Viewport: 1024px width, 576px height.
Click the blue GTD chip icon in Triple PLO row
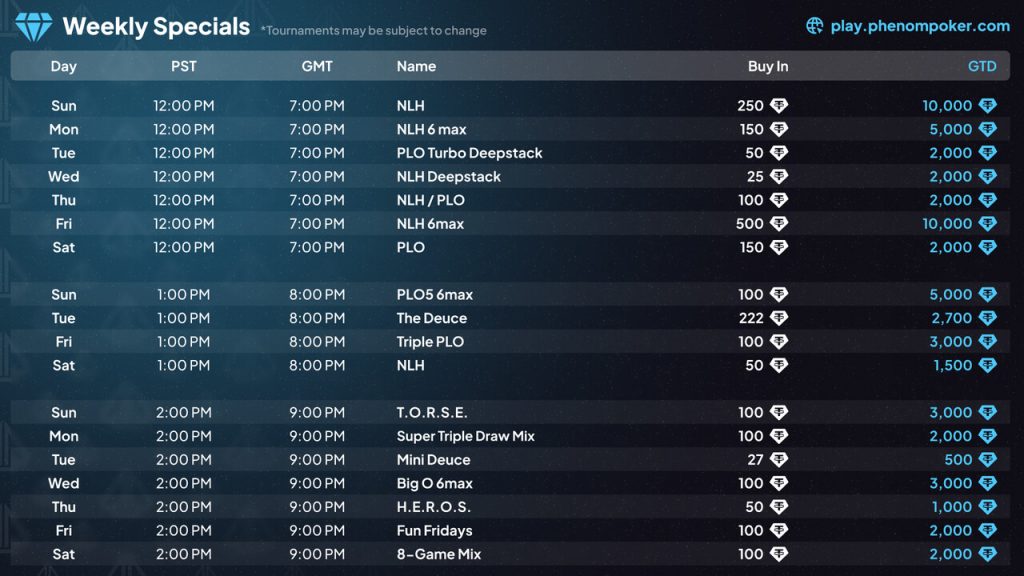click(x=987, y=342)
